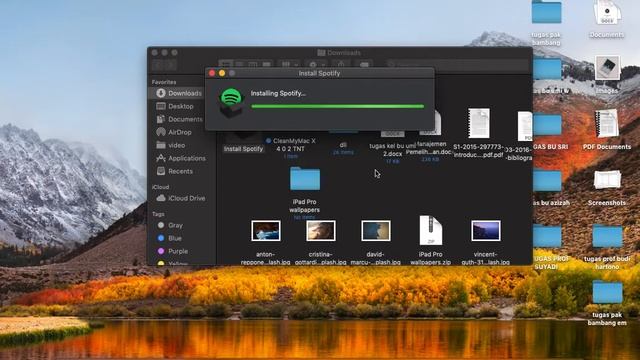640x360 pixels.
Task: Open Downloads in the Finder sidebar
Action: (x=181, y=93)
